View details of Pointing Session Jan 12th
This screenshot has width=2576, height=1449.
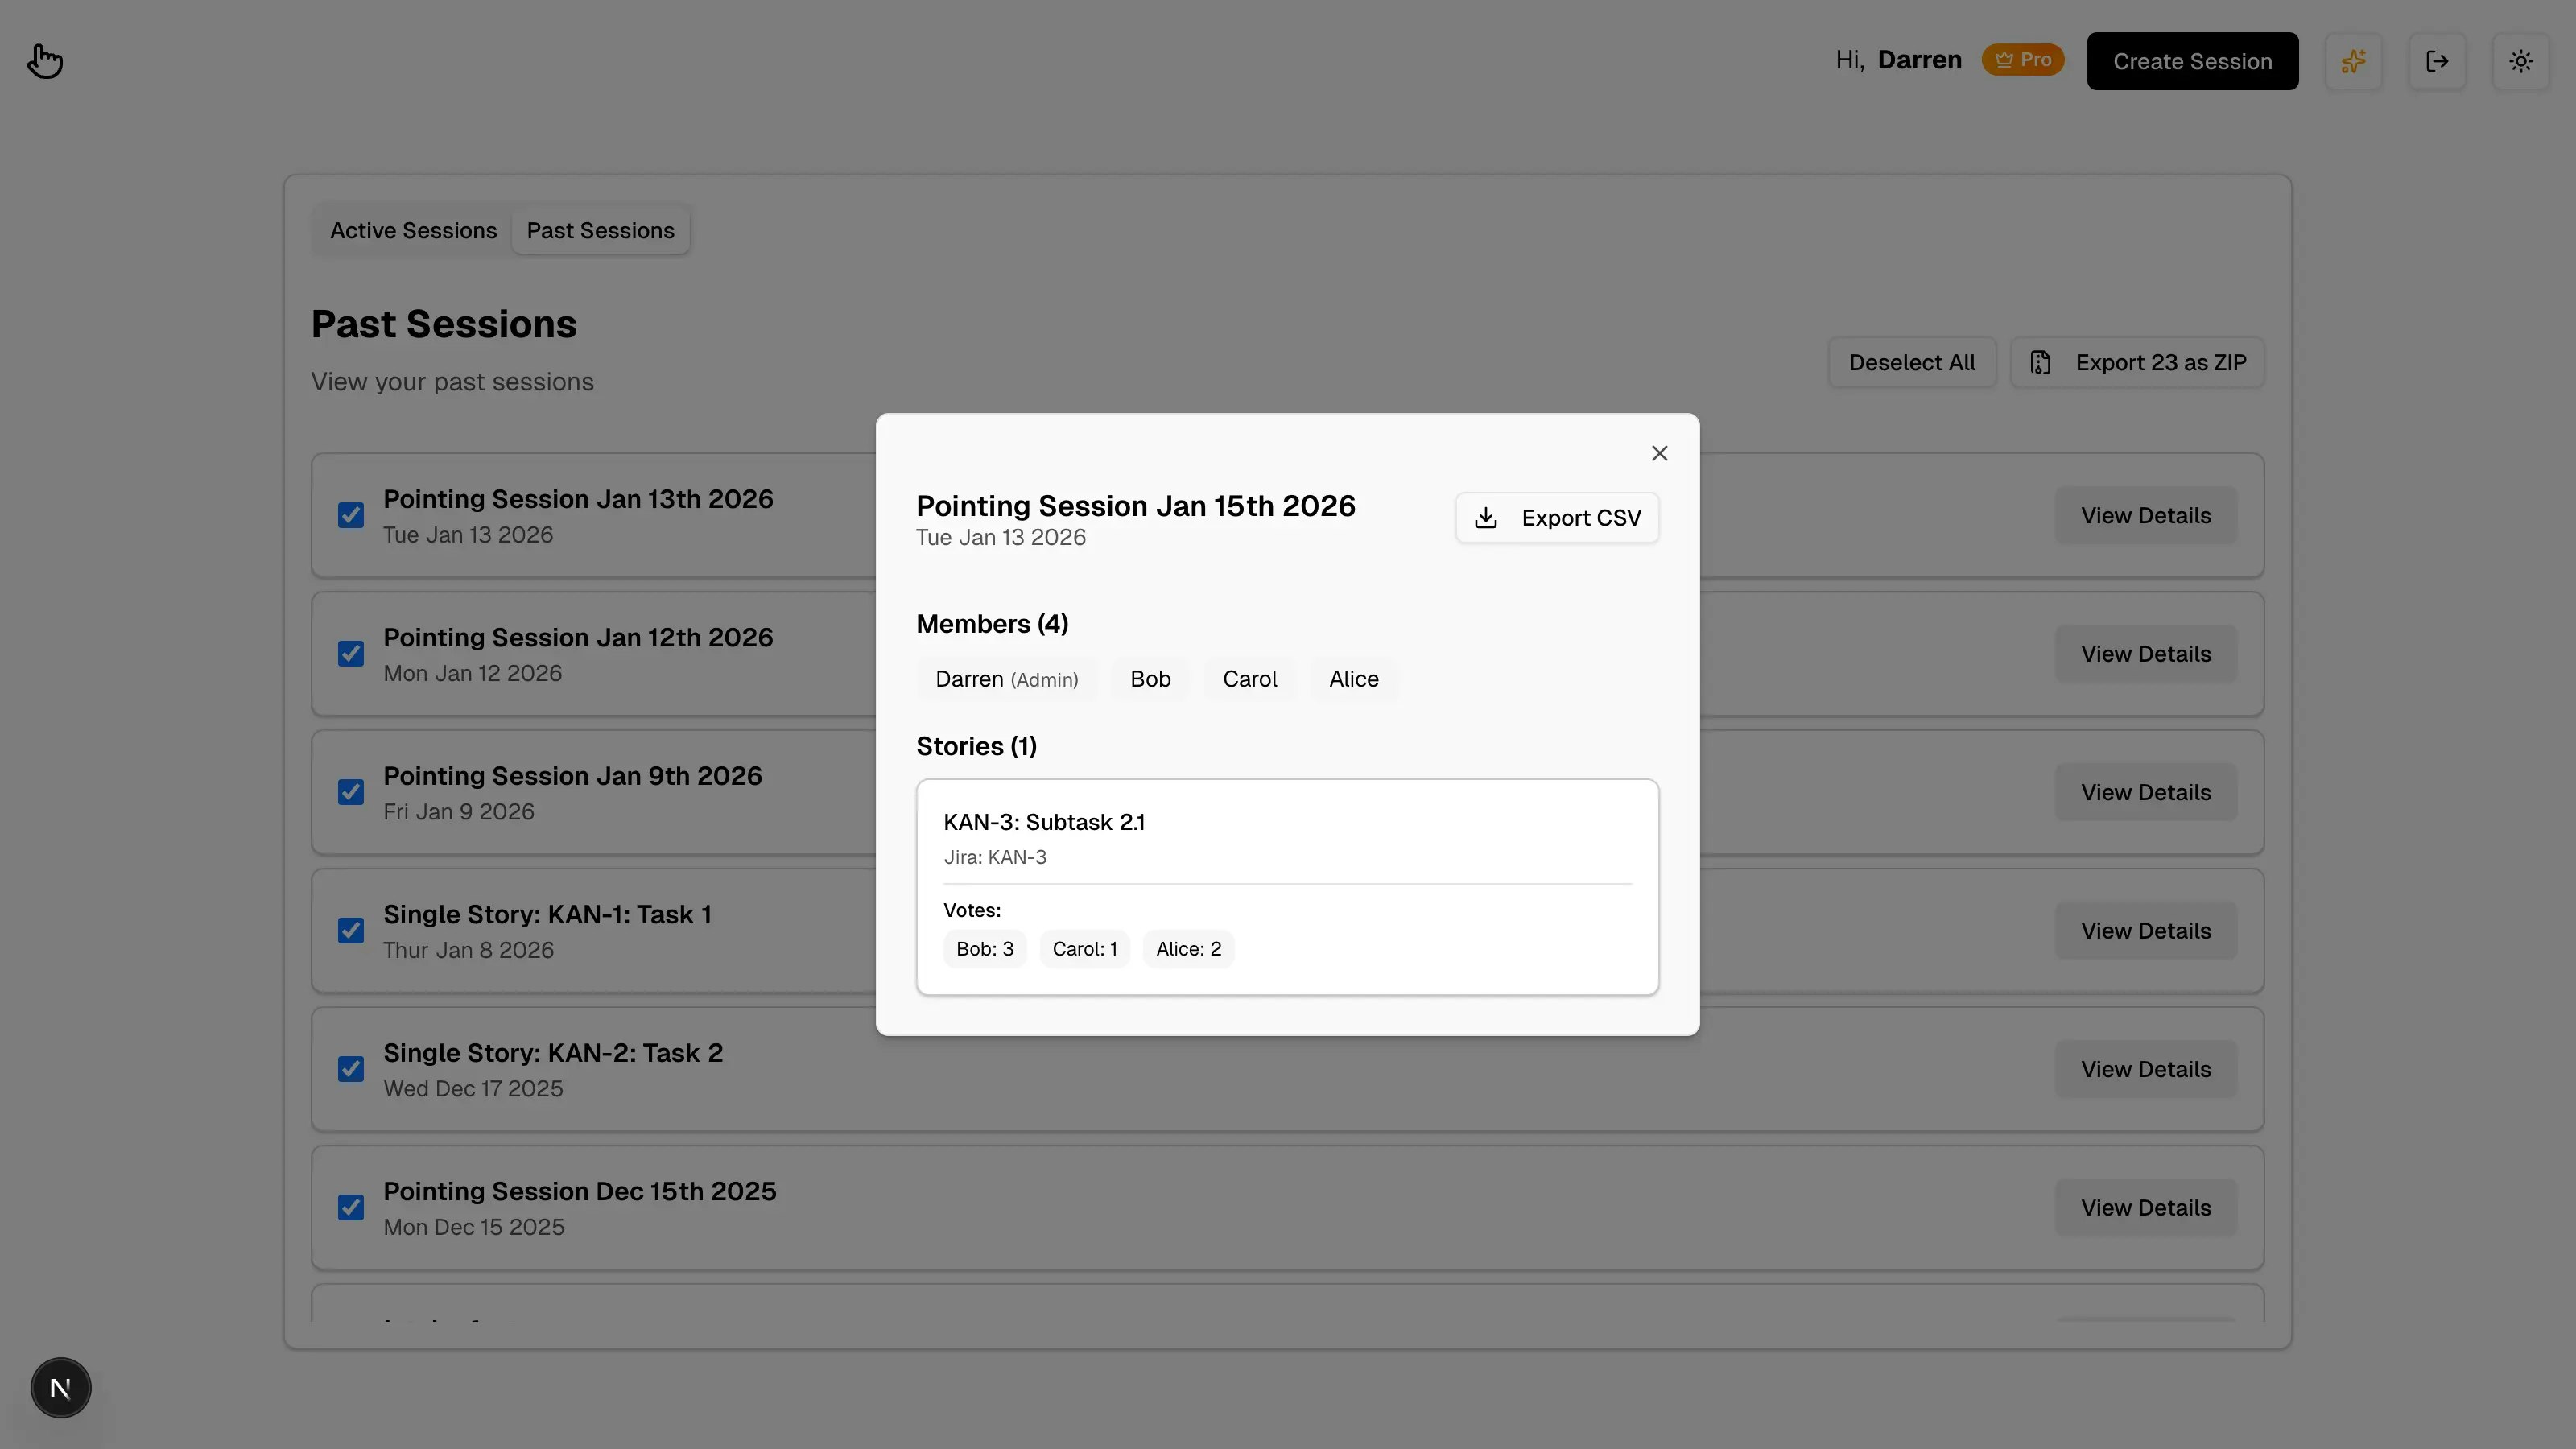(x=2145, y=653)
